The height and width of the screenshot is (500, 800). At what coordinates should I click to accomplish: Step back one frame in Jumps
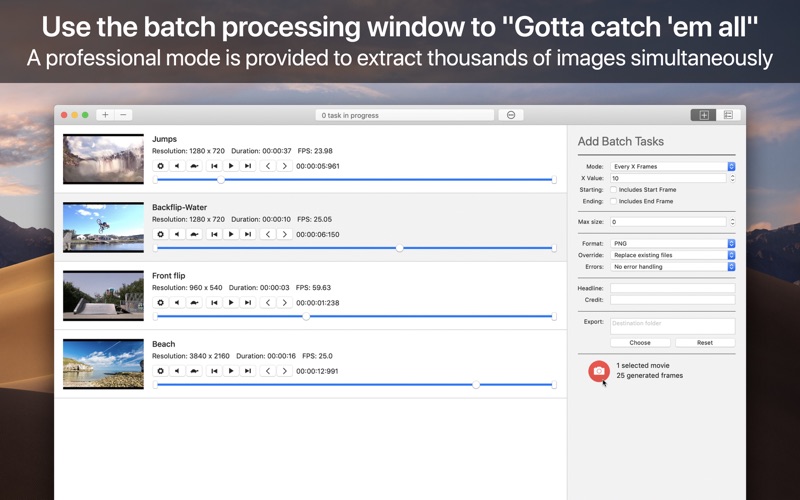(x=268, y=166)
